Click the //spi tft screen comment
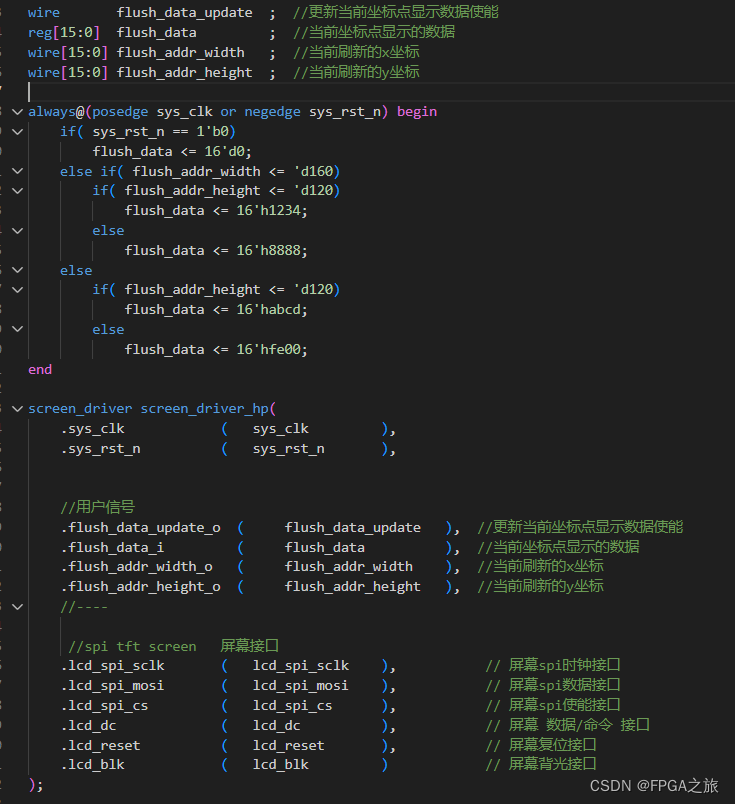The height and width of the screenshot is (804, 735). [132, 647]
